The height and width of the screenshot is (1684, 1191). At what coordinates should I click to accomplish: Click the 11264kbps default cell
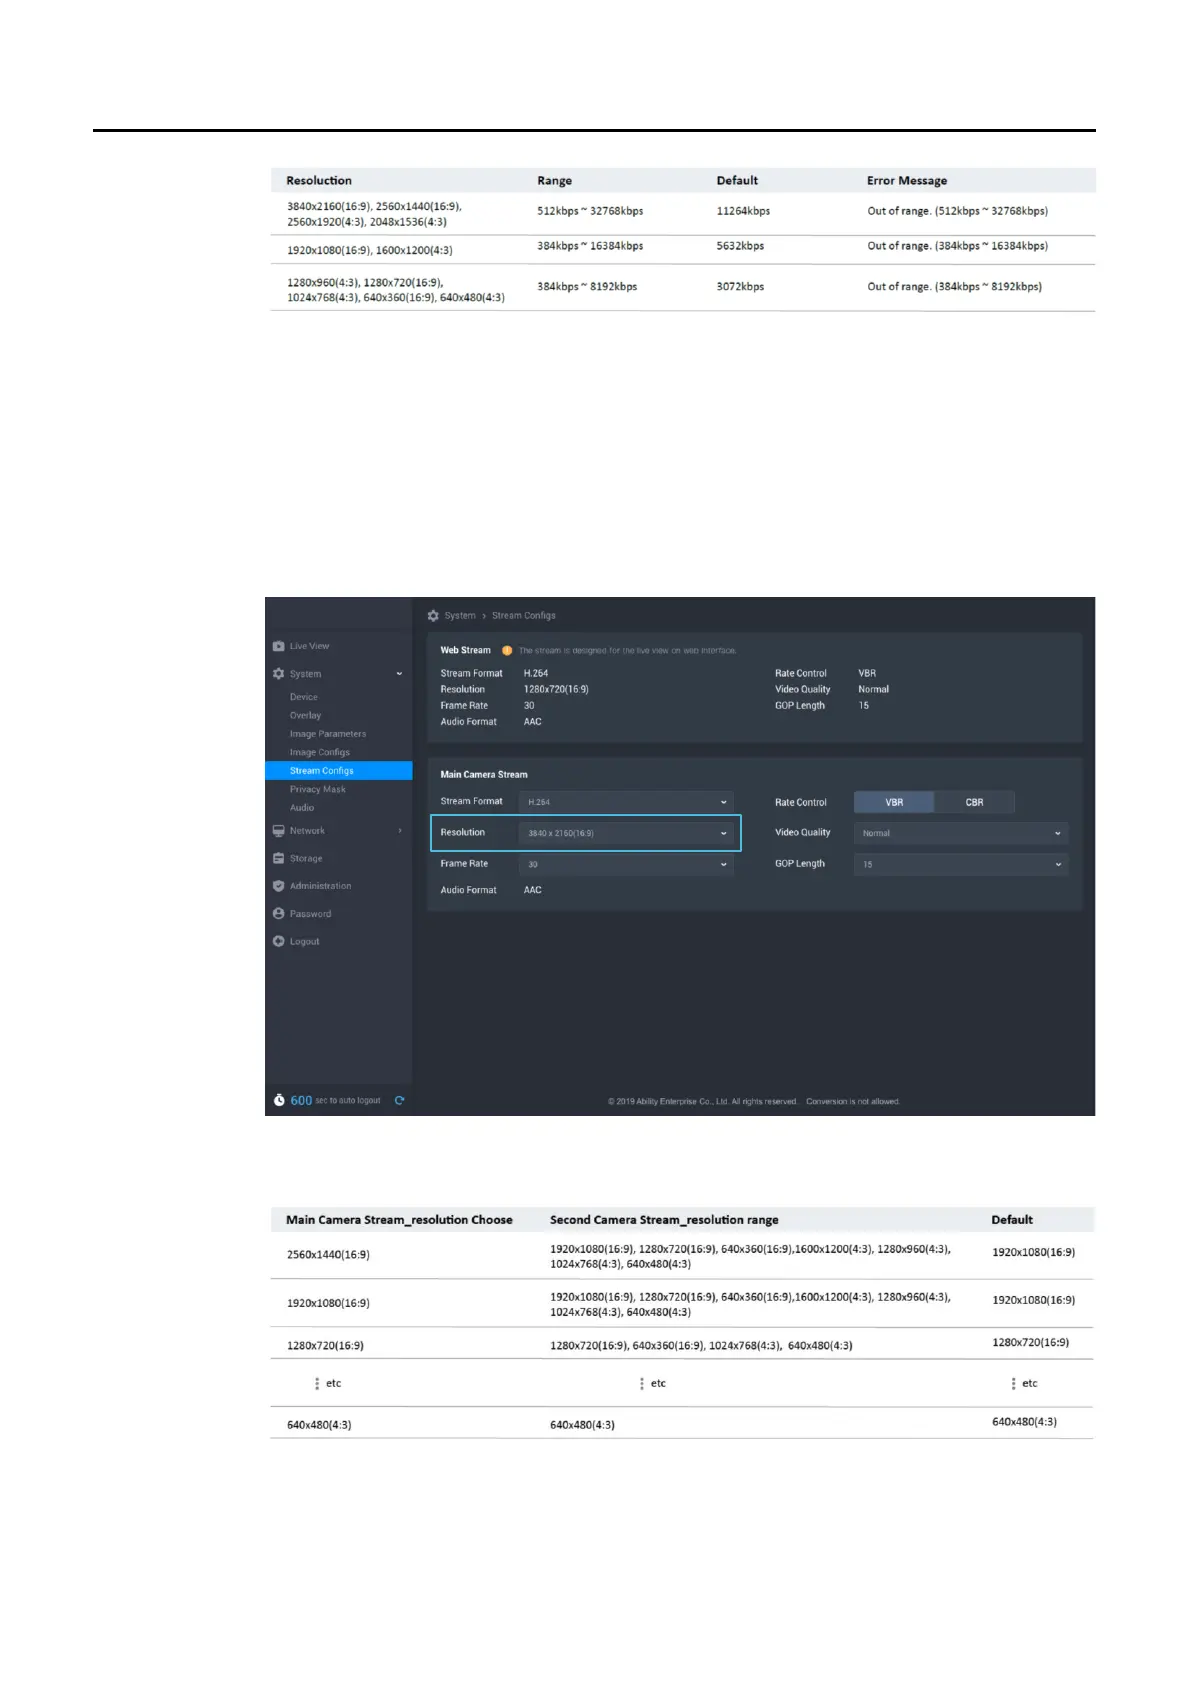point(743,211)
